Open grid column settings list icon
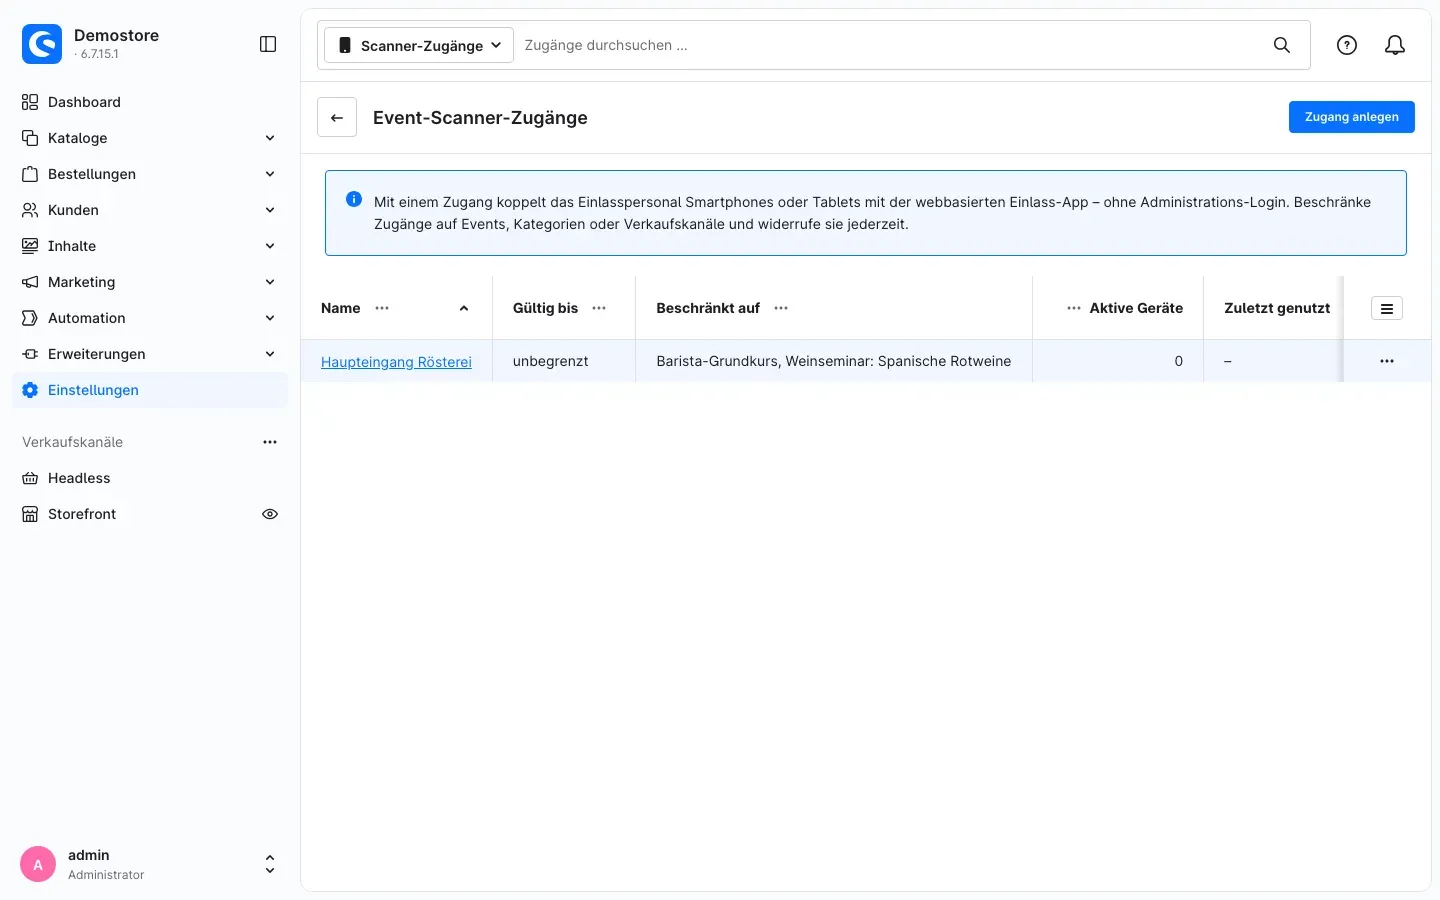This screenshot has width=1440, height=900. coord(1387,308)
